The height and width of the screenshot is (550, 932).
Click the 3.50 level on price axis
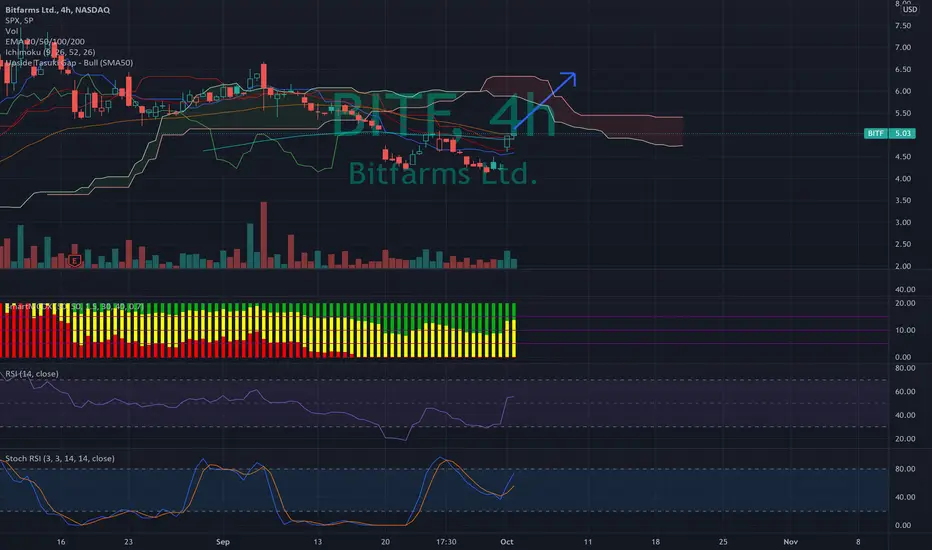(903, 200)
